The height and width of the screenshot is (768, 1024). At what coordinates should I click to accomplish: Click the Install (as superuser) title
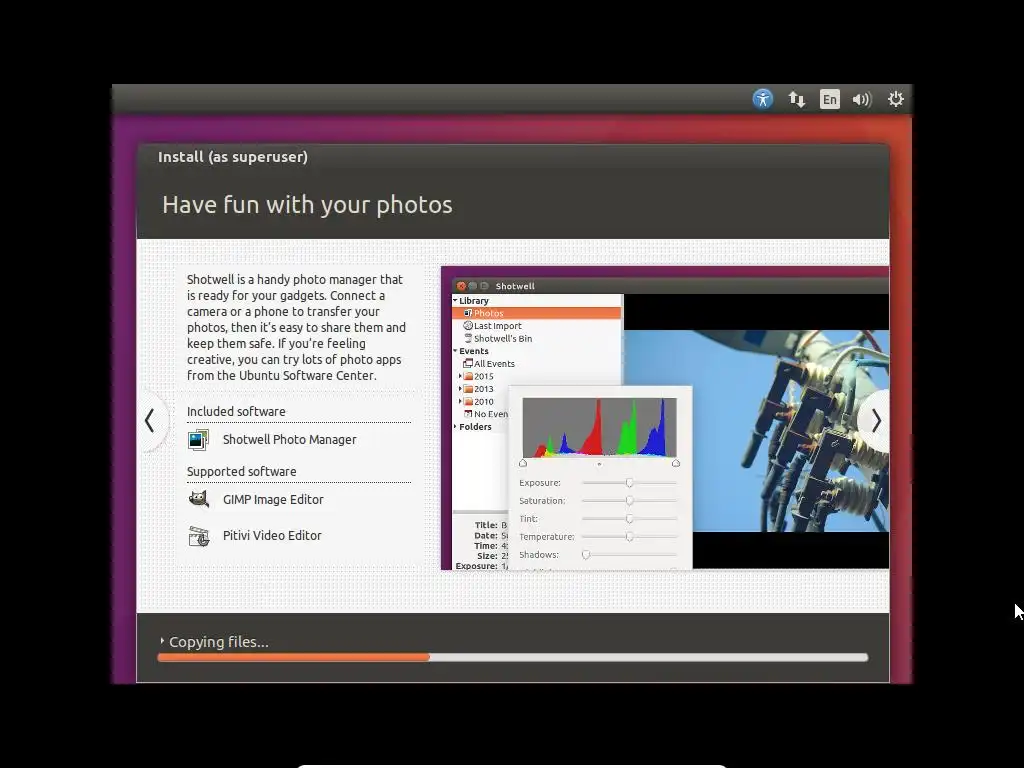click(x=232, y=157)
